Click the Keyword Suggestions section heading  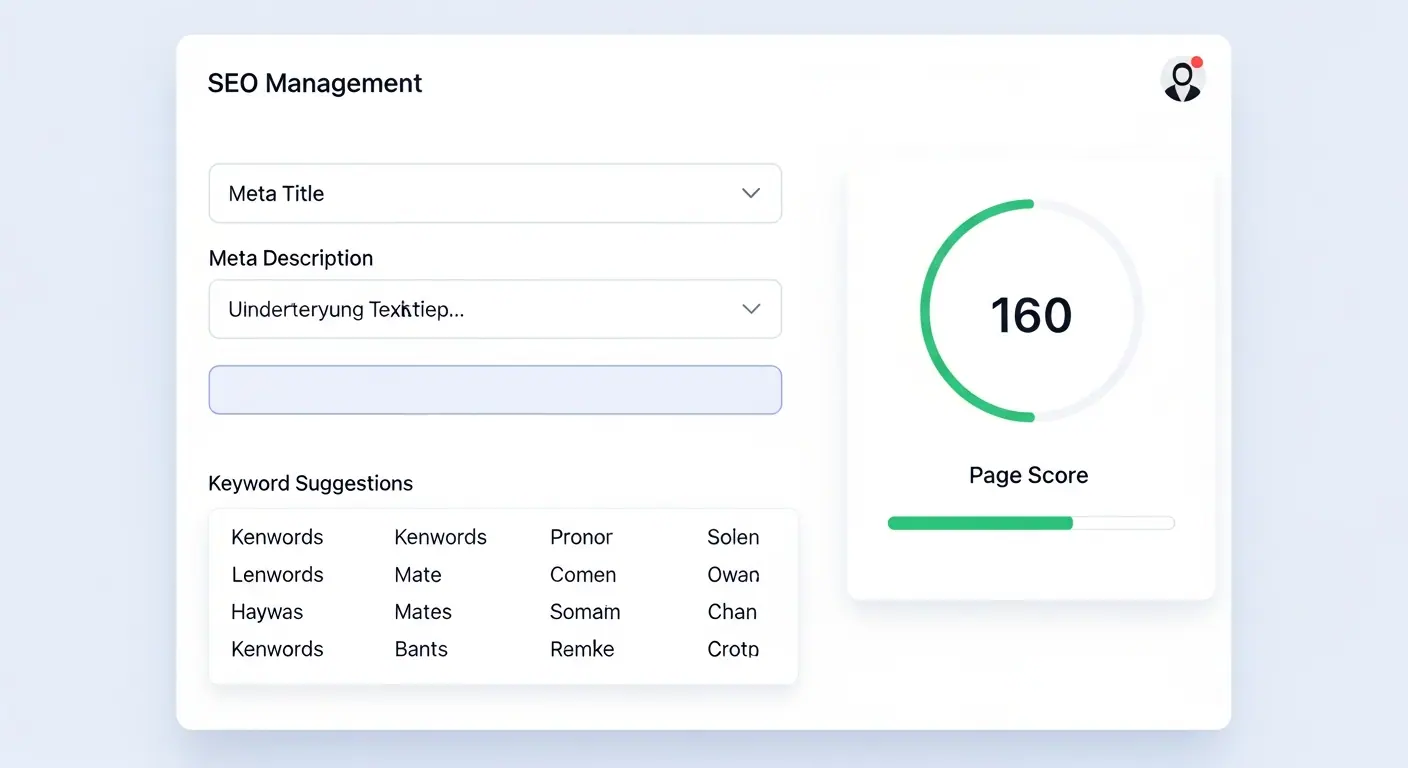coord(310,483)
